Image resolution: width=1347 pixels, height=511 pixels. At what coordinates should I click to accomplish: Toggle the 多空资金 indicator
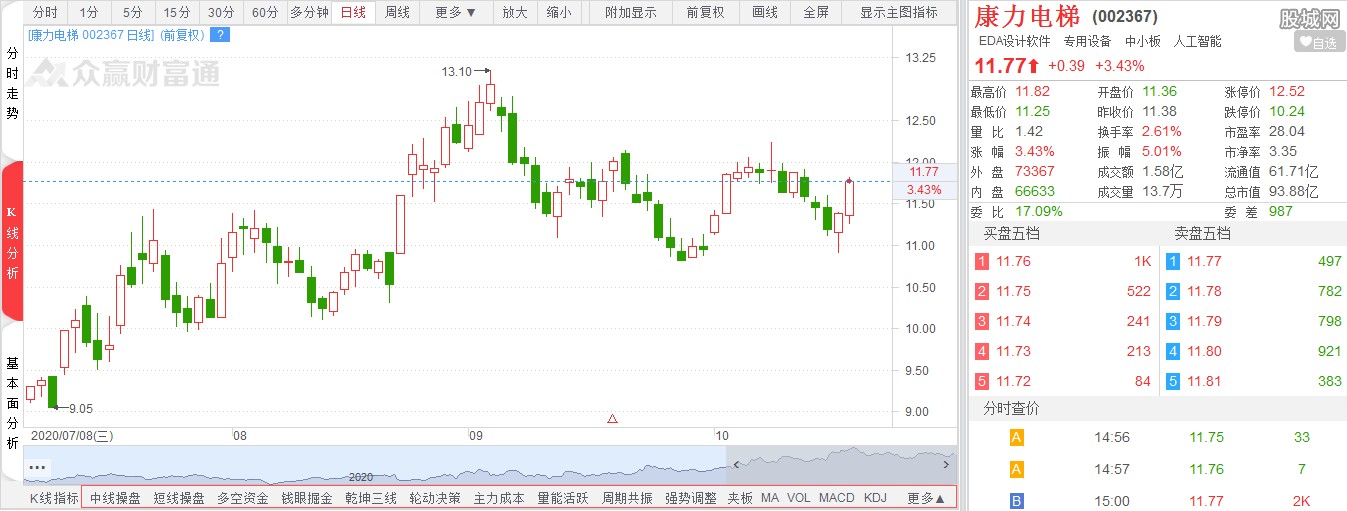coord(243,498)
